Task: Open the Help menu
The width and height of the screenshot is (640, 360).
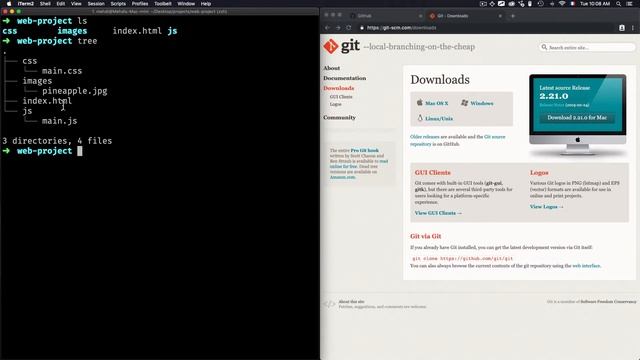Action: 206,4
